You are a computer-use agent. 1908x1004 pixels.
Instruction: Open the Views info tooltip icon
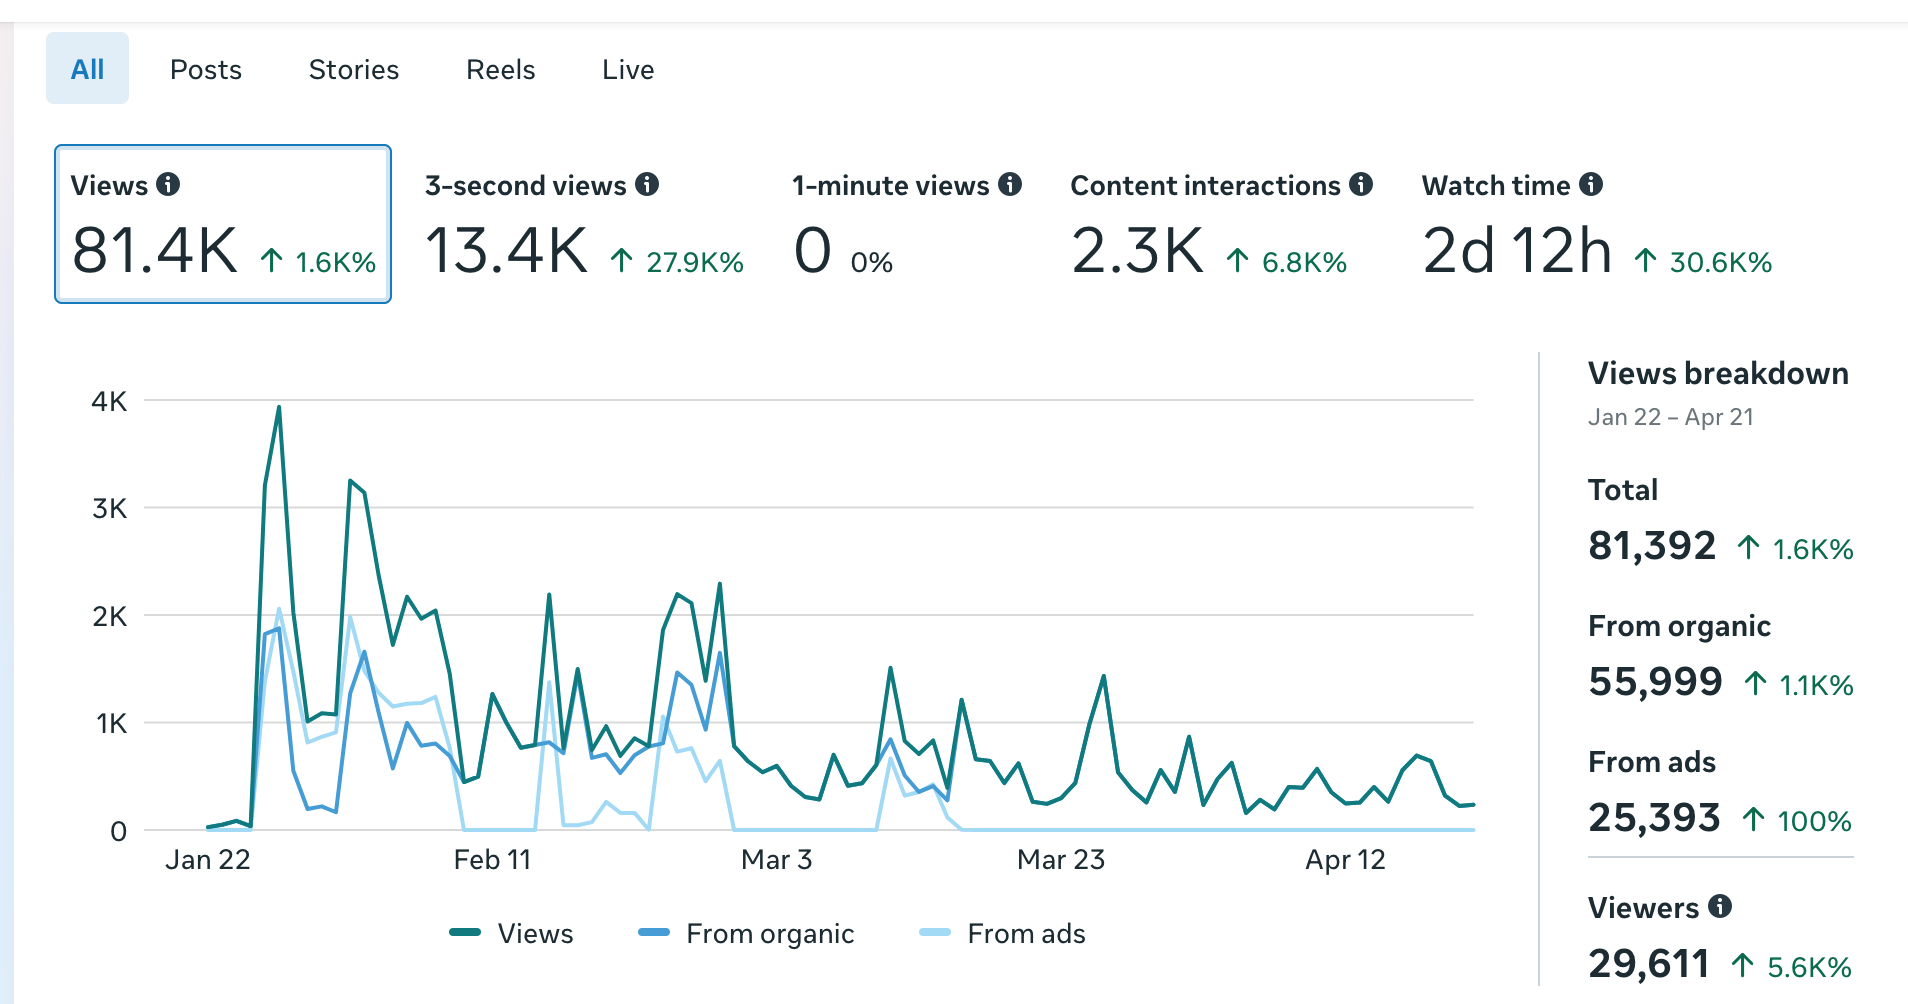(168, 184)
